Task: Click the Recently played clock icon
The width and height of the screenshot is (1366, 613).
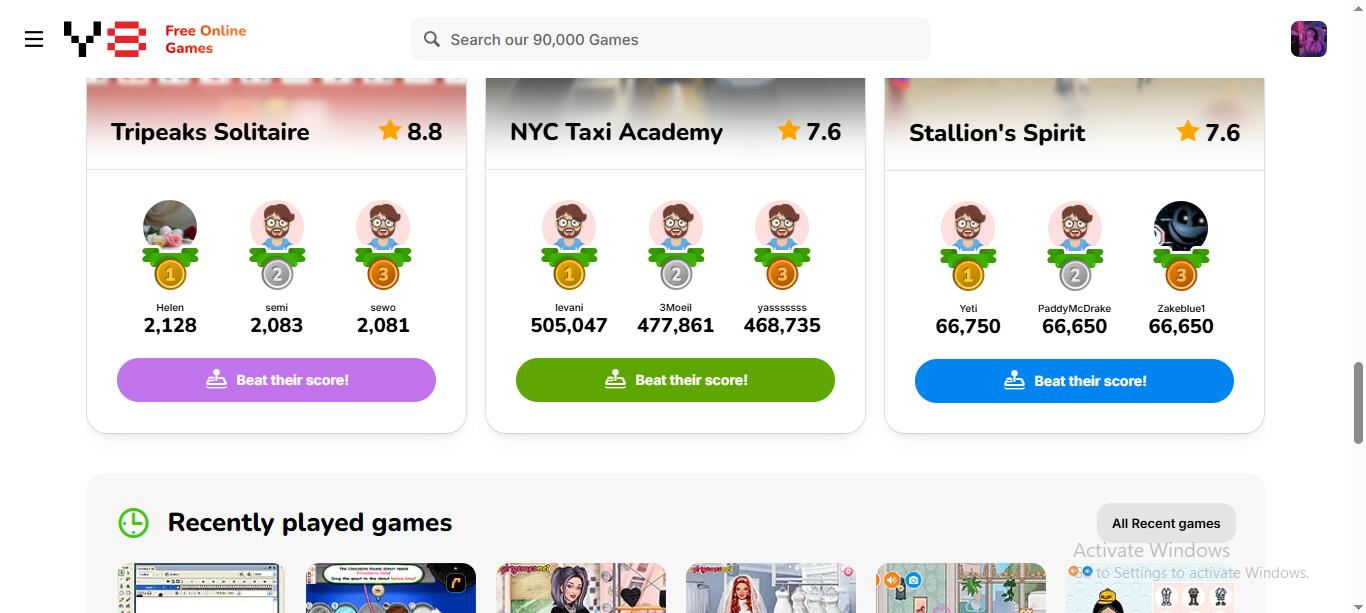Action: pos(133,522)
